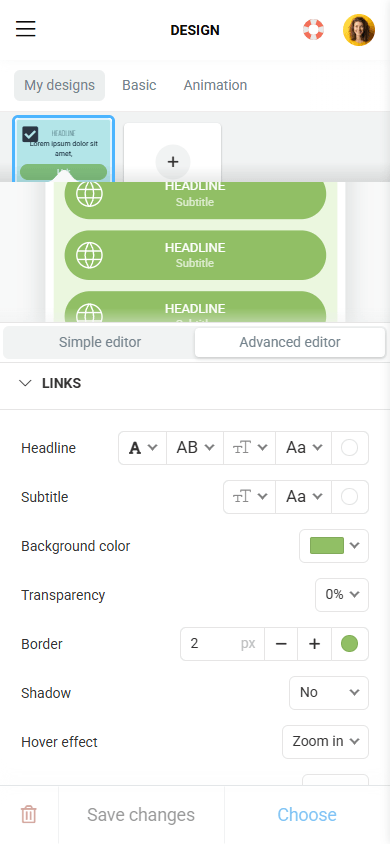The height and width of the screenshot is (844, 390).
Task: Click the Choose button
Action: 307,814
